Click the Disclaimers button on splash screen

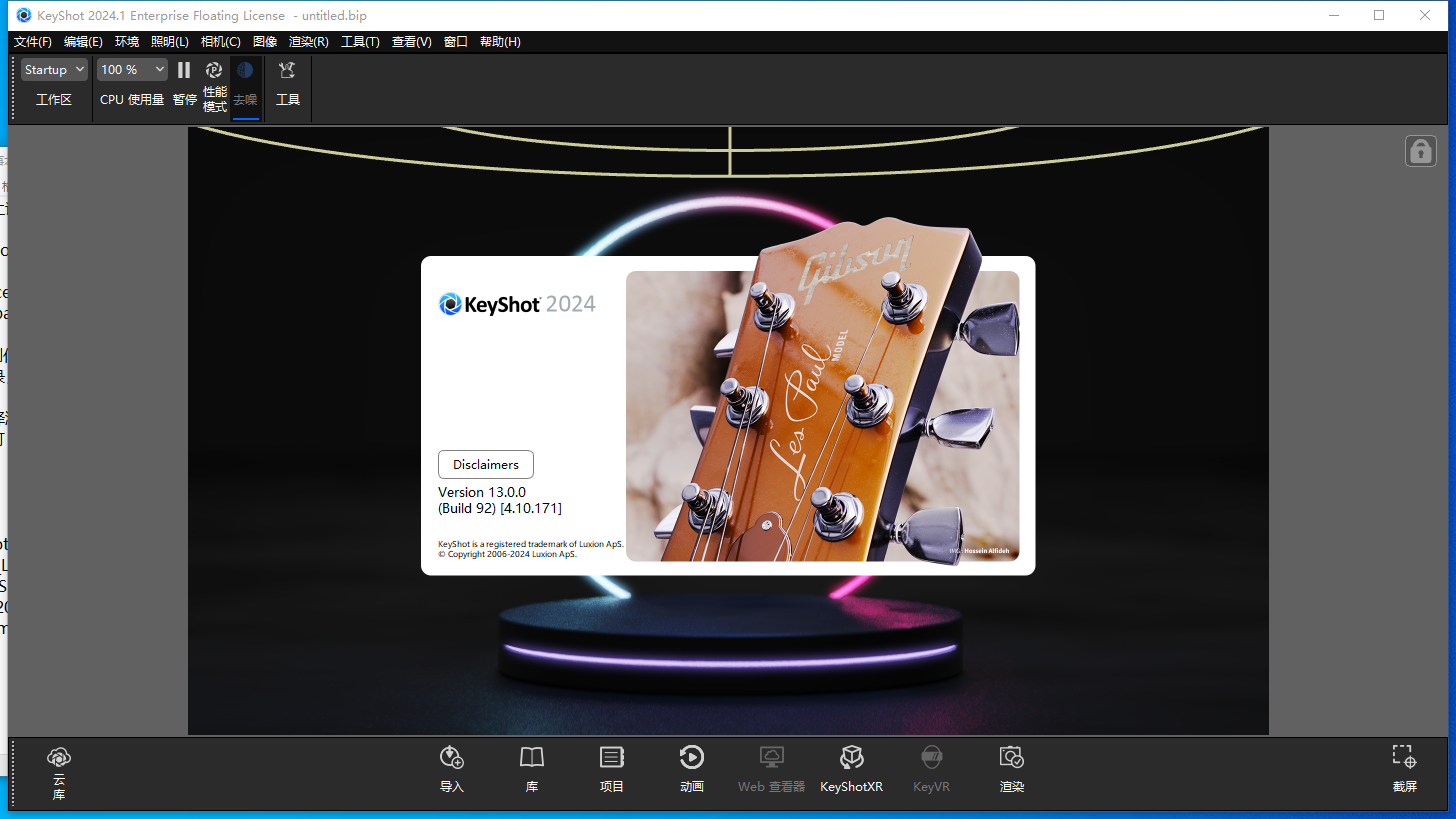(x=485, y=464)
